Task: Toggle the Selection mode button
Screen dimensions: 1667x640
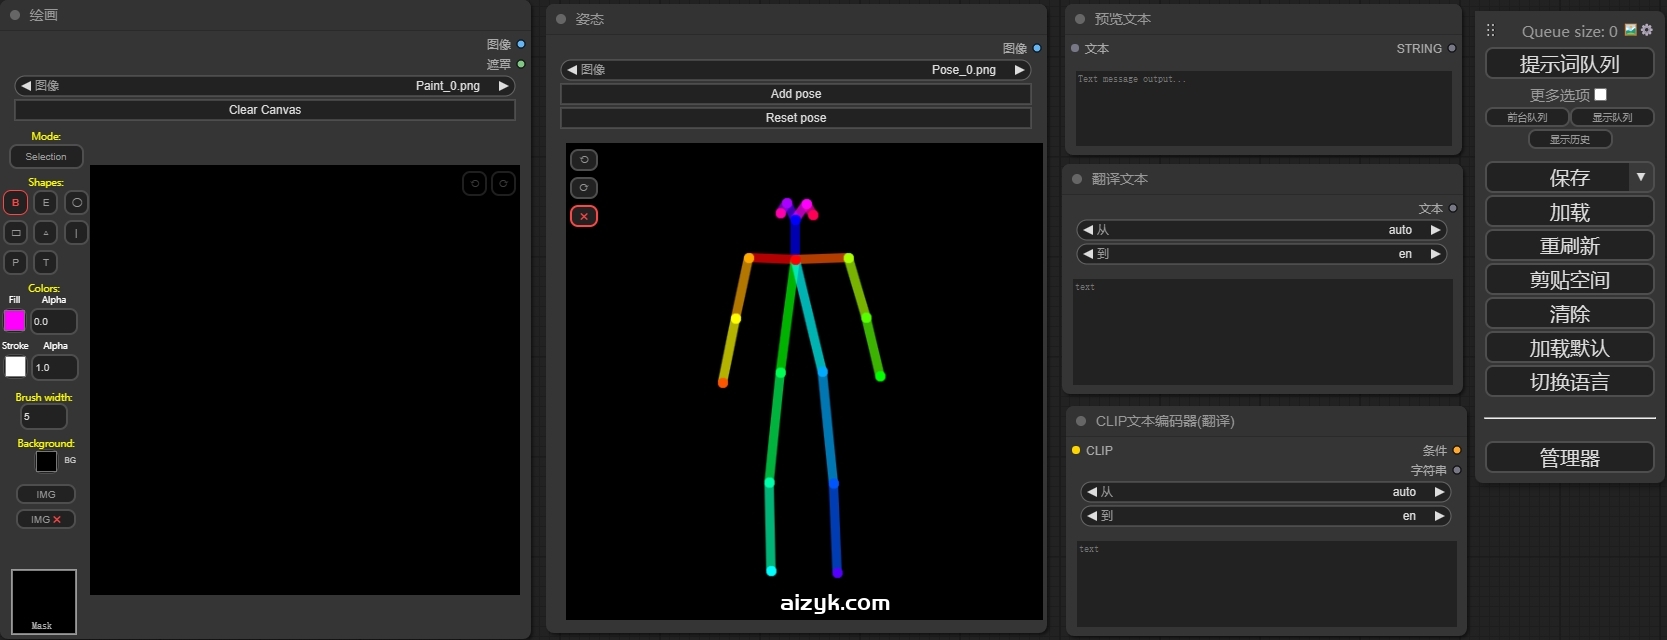Action: click(x=46, y=157)
